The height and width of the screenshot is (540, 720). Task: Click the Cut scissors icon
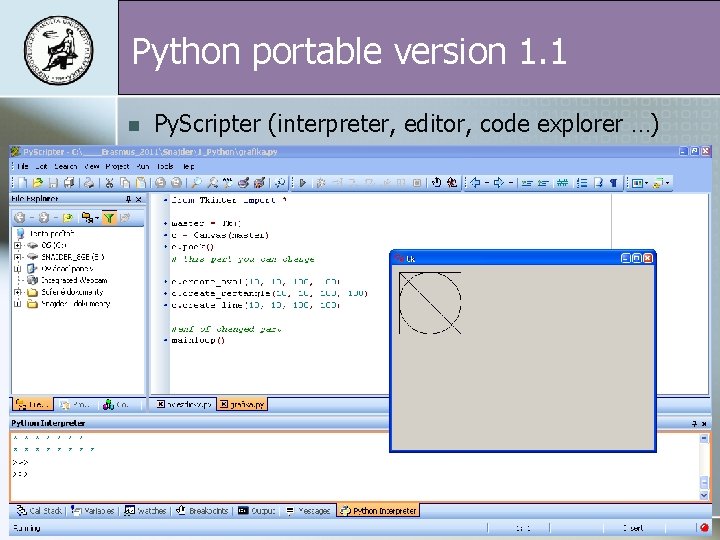[x=109, y=183]
